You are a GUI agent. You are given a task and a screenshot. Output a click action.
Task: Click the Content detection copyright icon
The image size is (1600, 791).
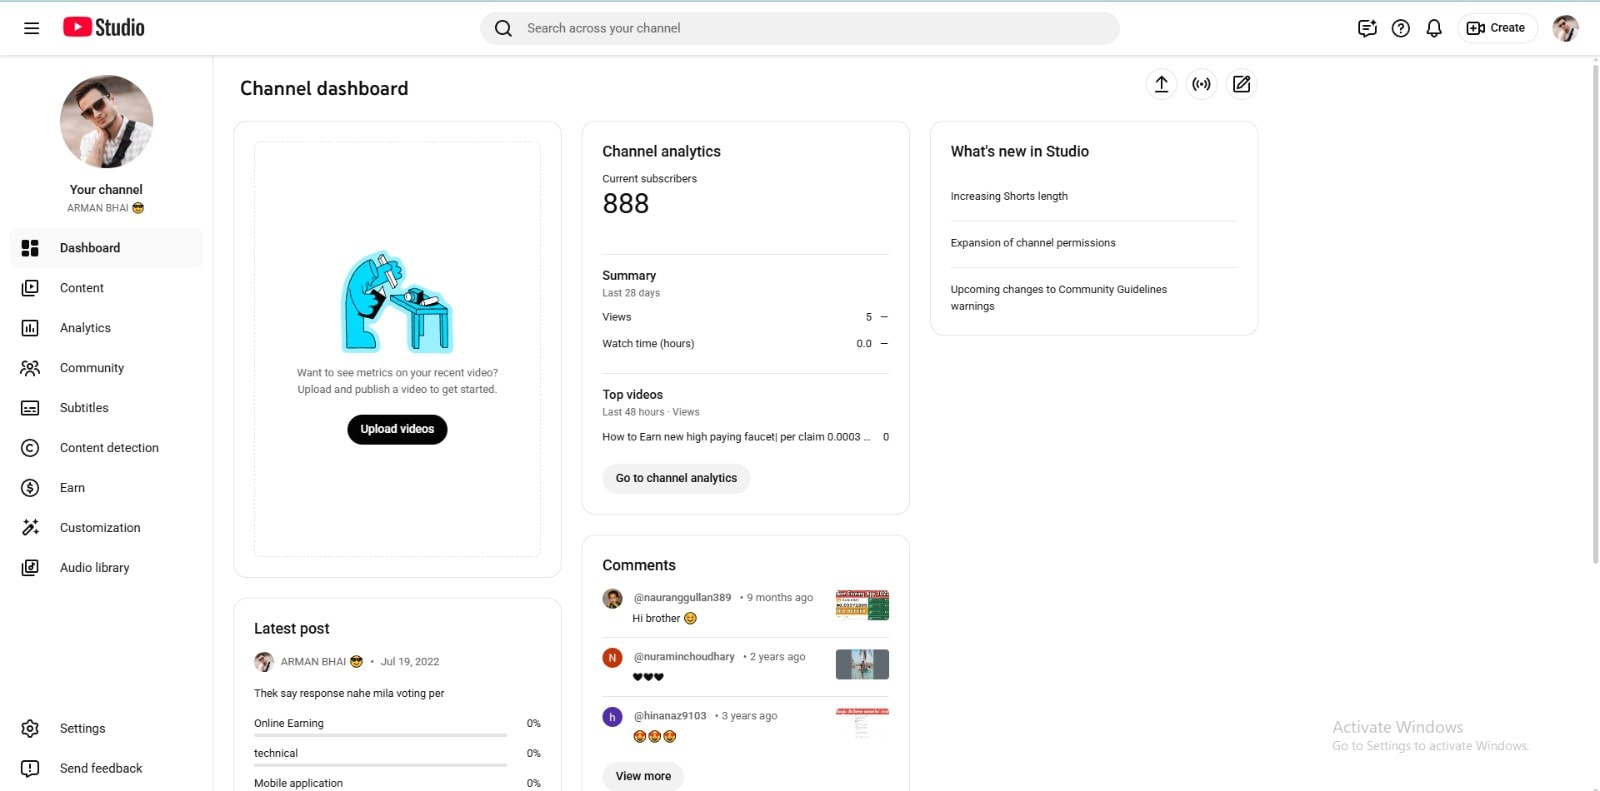(x=30, y=448)
